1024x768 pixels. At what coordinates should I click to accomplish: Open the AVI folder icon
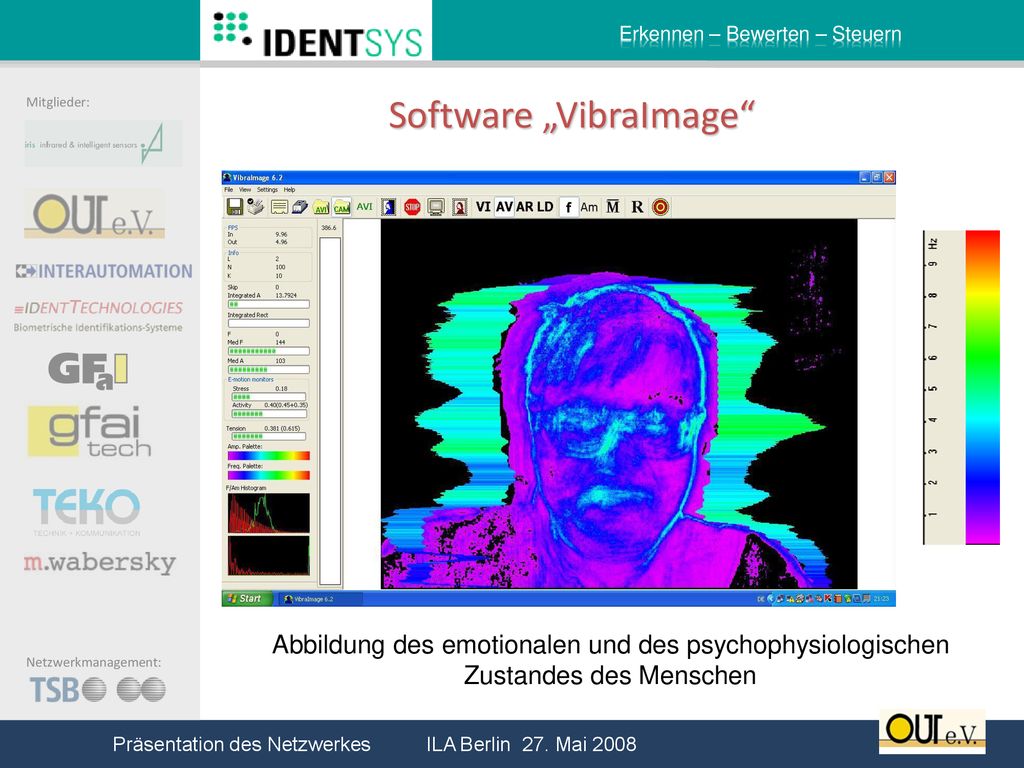pyautogui.click(x=321, y=207)
